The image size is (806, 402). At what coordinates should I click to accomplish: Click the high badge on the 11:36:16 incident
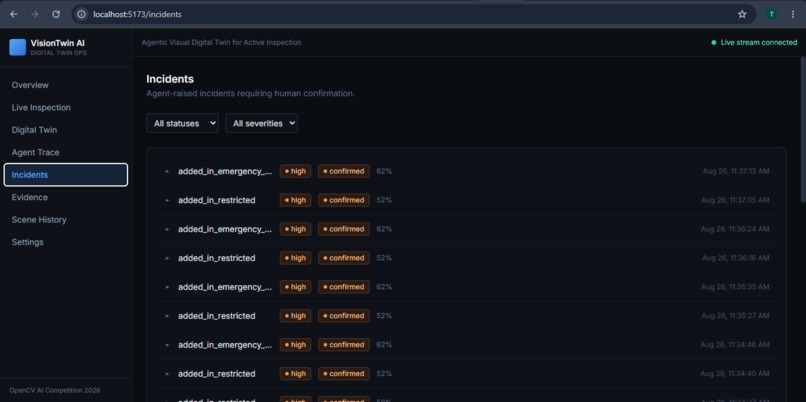coord(296,258)
